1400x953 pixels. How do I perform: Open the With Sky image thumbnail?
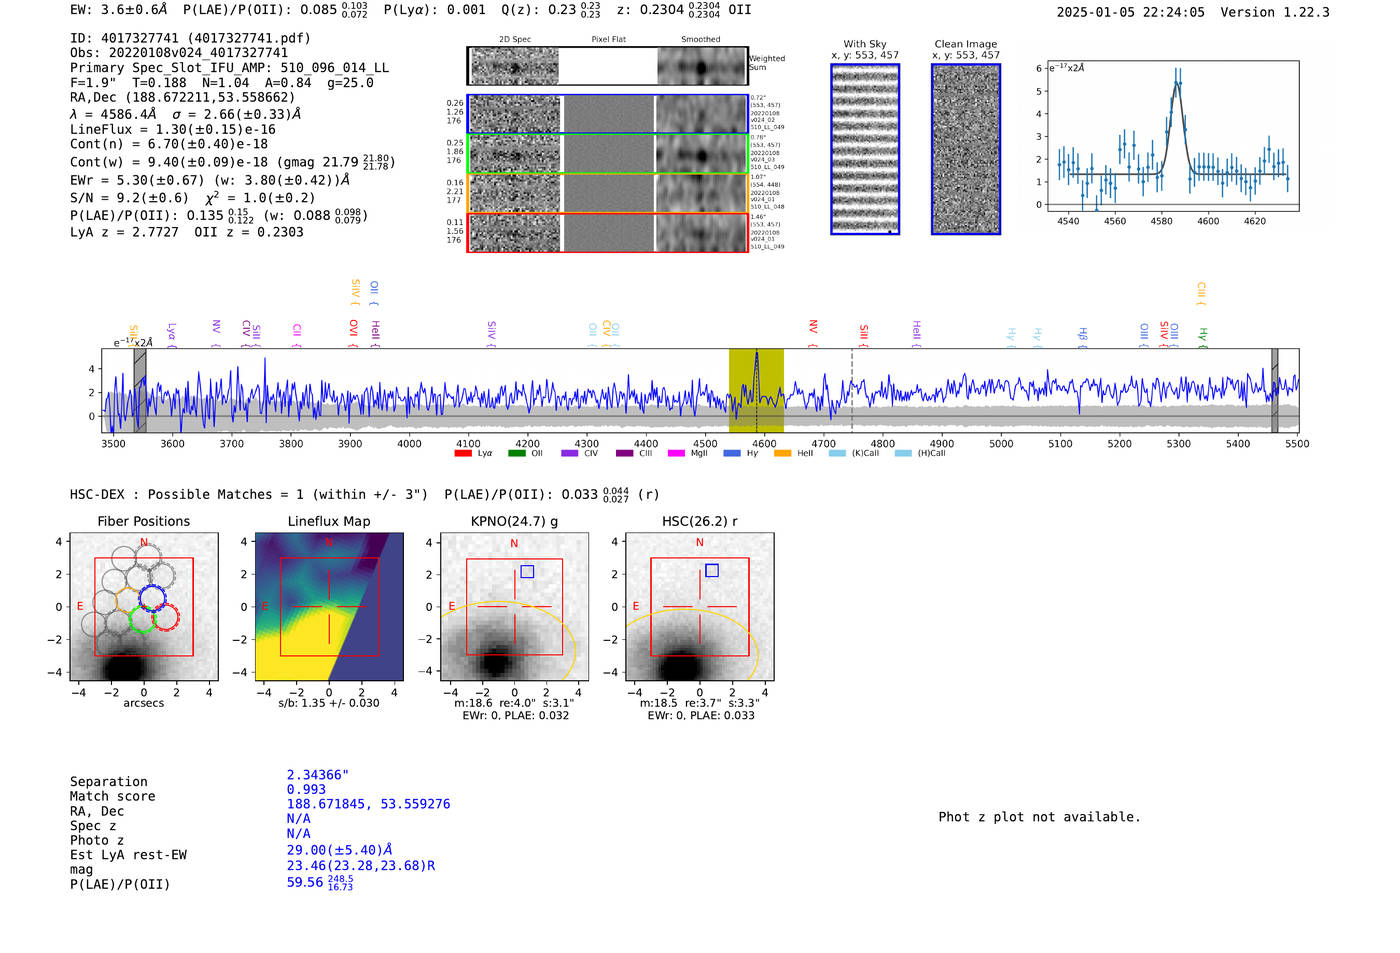pyautogui.click(x=865, y=149)
